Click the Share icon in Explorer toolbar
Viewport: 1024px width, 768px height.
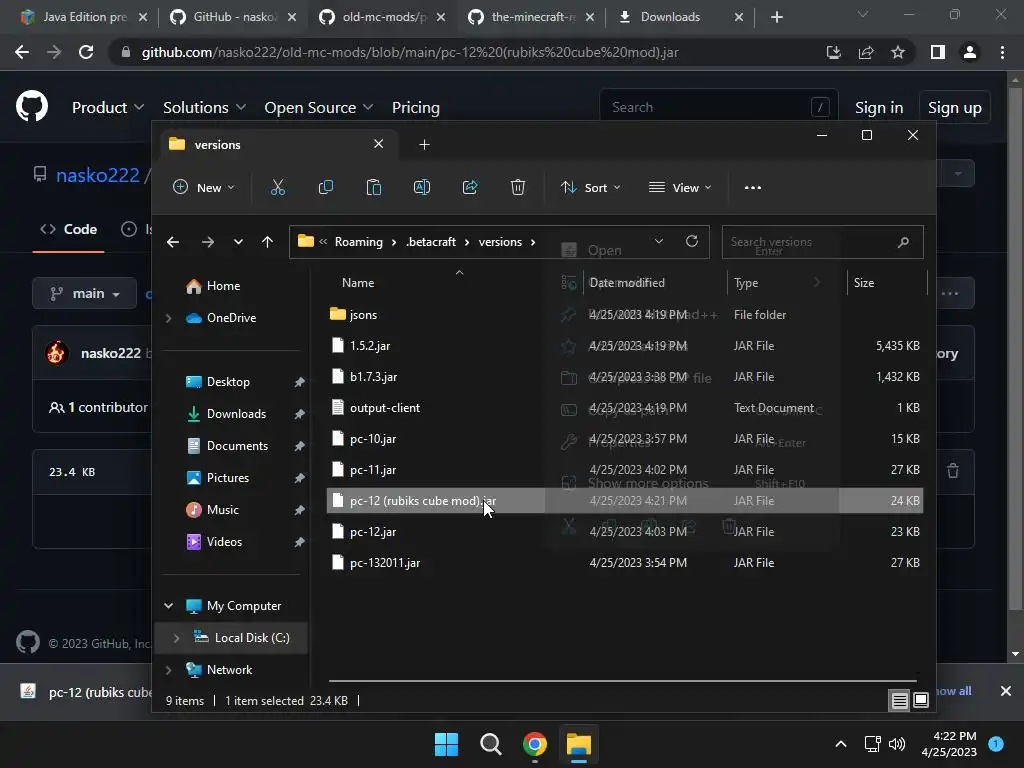tap(470, 187)
